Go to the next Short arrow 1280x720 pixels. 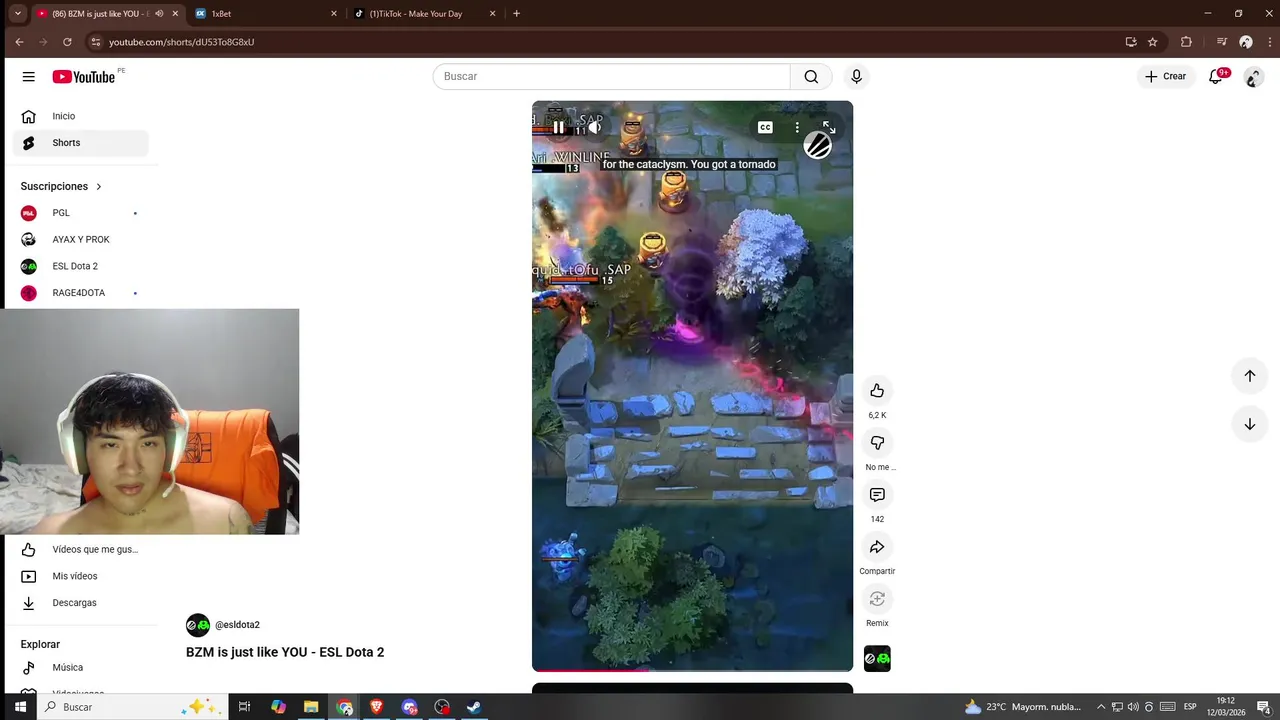(1249, 424)
